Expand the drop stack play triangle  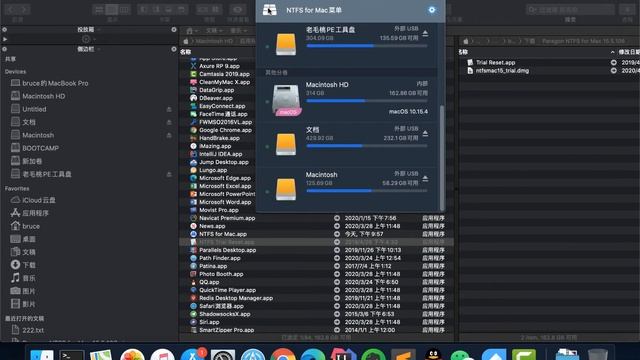click(5, 39)
